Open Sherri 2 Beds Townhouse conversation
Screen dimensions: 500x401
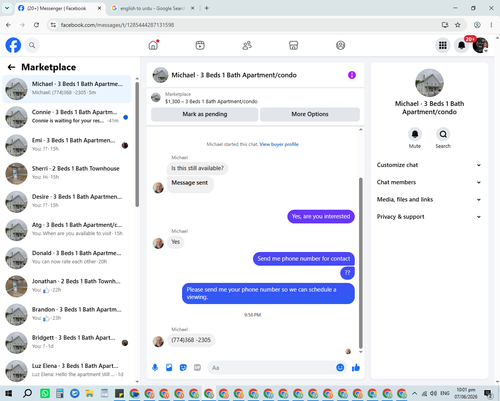pos(67,174)
